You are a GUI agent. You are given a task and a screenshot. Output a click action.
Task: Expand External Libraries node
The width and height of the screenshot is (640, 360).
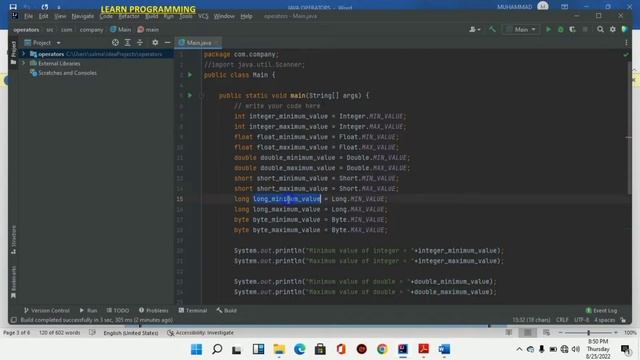tap(23, 63)
